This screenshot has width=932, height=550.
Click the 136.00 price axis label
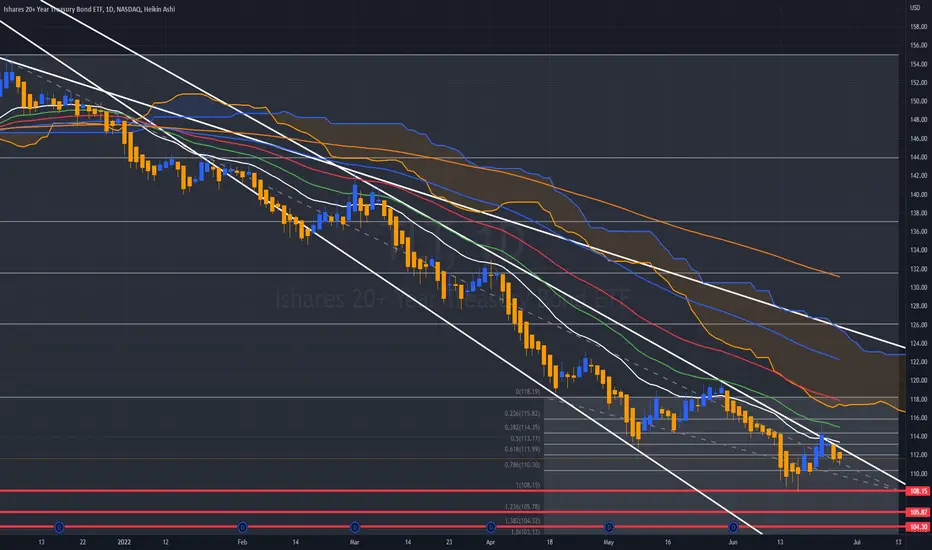pos(918,231)
